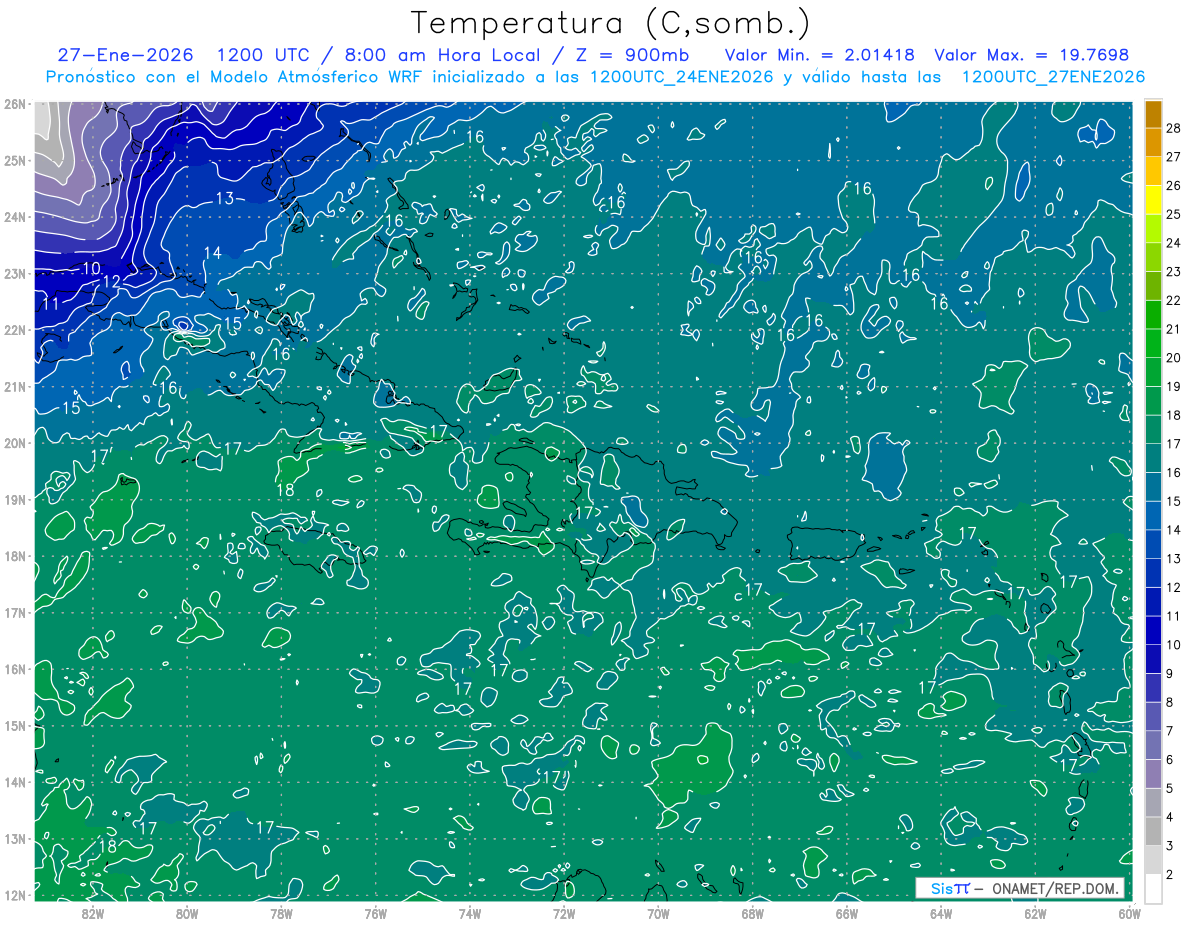Click the 66W longitude axis label
The width and height of the screenshot is (1200, 927).
click(x=846, y=914)
